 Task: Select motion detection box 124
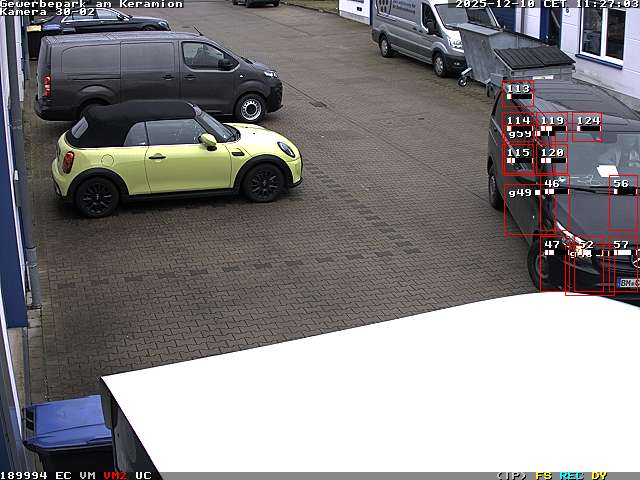pos(587,125)
